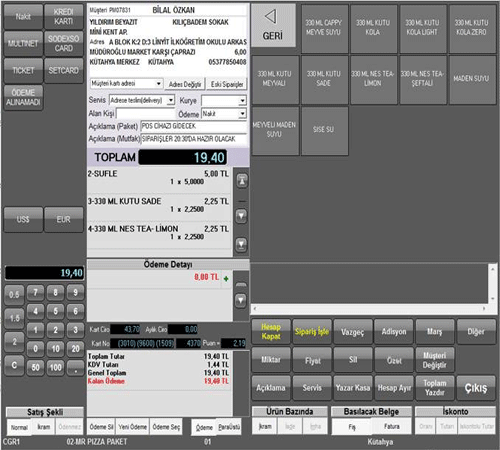
Task: Switch to Fatura print document
Action: (x=392, y=426)
